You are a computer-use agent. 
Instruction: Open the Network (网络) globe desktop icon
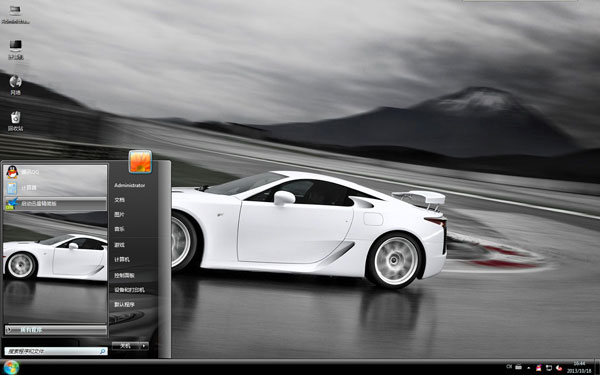point(15,85)
